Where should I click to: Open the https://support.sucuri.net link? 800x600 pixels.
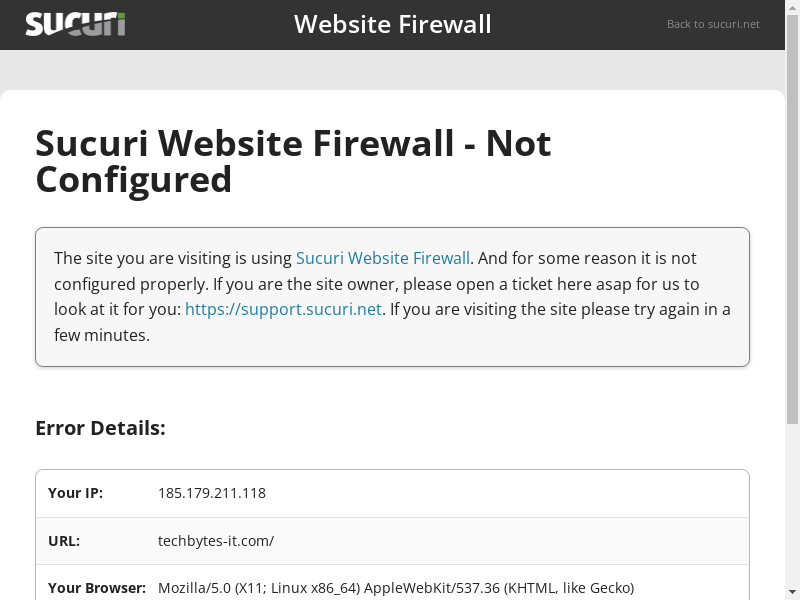coord(283,309)
